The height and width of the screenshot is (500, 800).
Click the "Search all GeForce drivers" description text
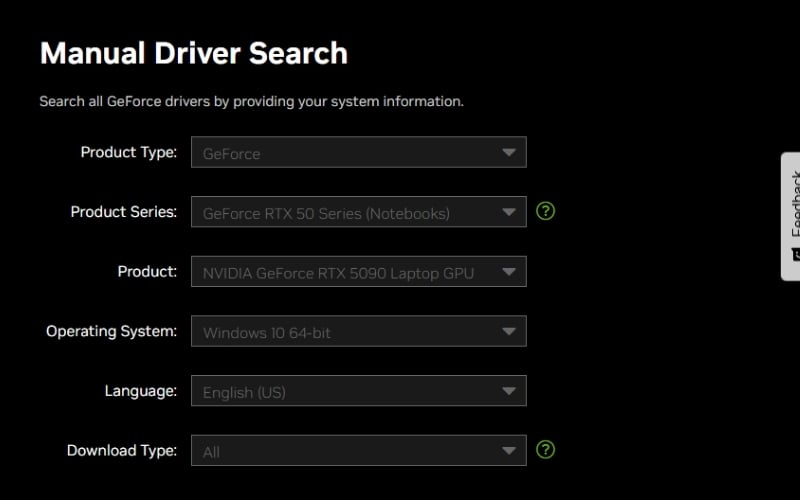[x=251, y=101]
